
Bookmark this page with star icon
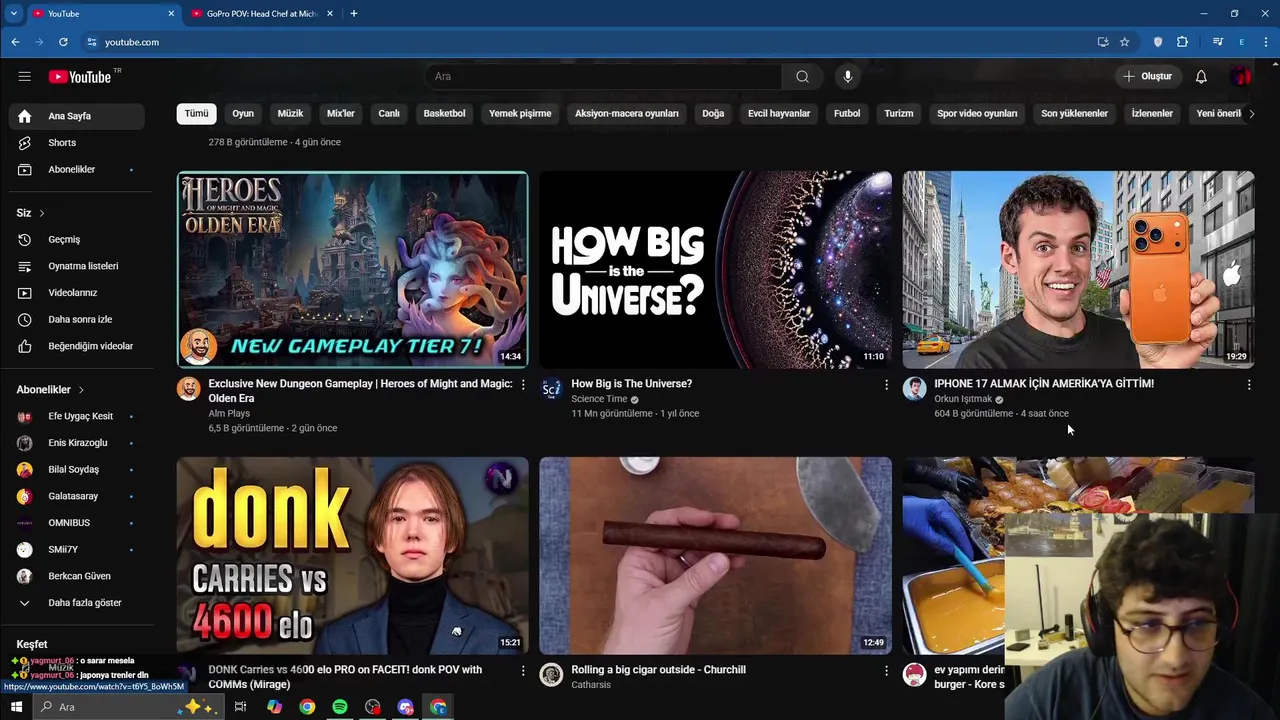point(1124,42)
